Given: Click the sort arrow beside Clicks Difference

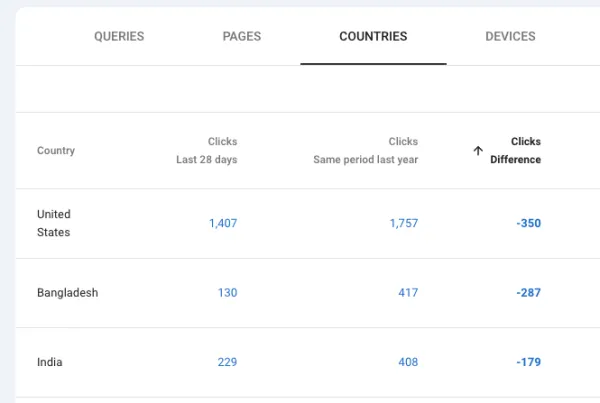Looking at the screenshot, I should (x=478, y=150).
